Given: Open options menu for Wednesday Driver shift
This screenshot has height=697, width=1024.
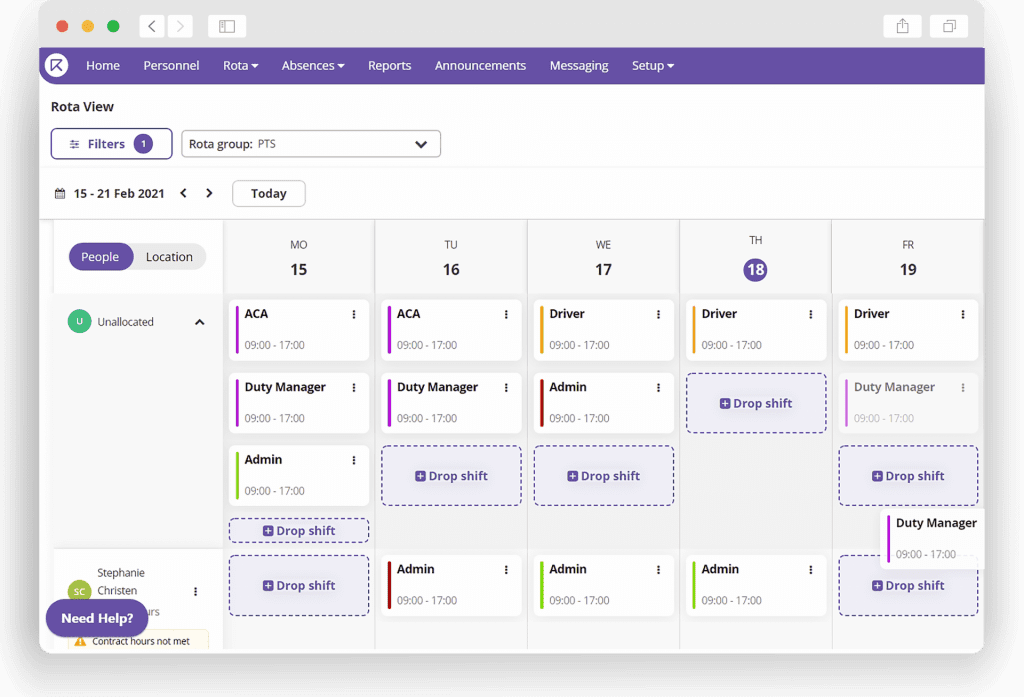Looking at the screenshot, I should click(x=658, y=315).
